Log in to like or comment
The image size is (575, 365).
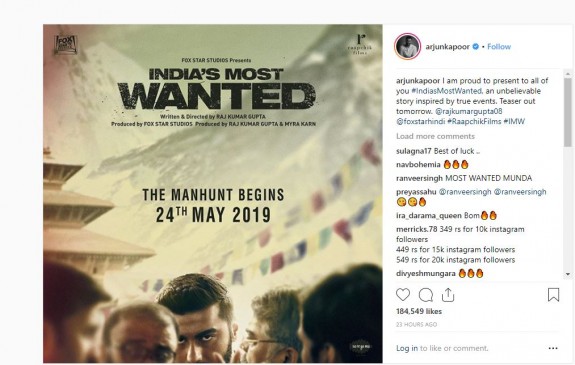click(x=407, y=348)
